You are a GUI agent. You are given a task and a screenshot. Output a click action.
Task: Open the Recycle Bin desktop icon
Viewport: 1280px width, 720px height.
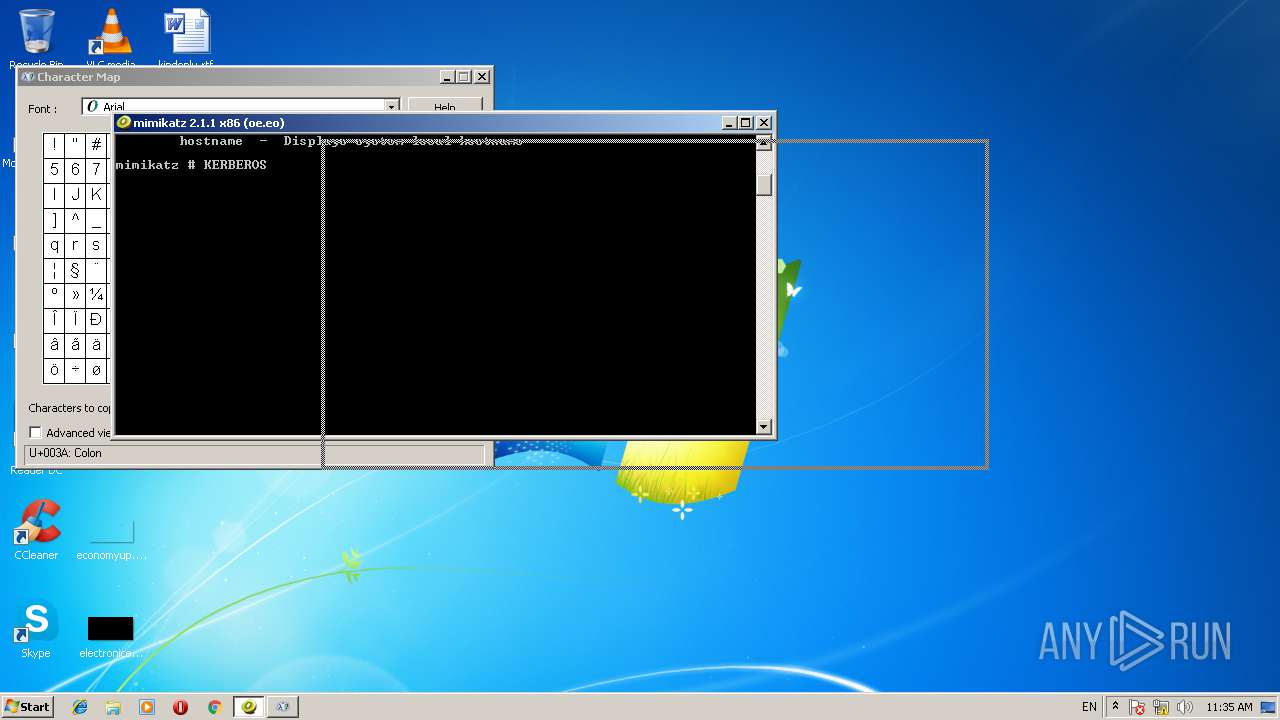[x=37, y=38]
